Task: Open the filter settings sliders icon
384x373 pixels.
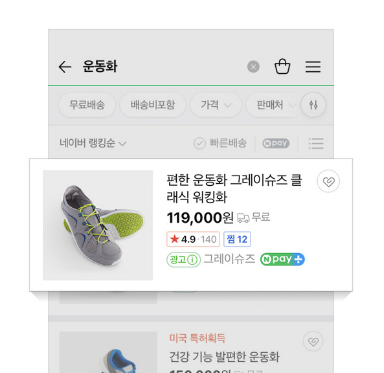Action: (x=313, y=105)
